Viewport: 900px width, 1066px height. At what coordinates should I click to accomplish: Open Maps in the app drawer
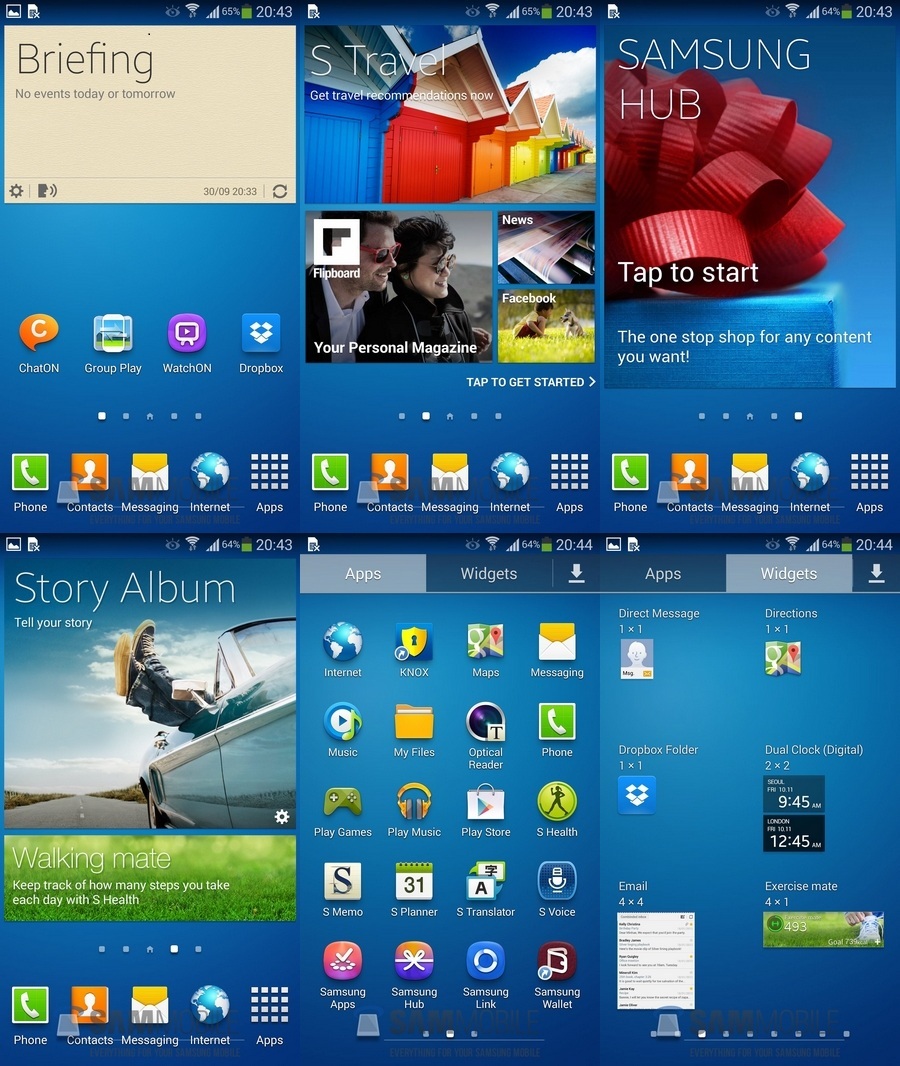coord(485,642)
